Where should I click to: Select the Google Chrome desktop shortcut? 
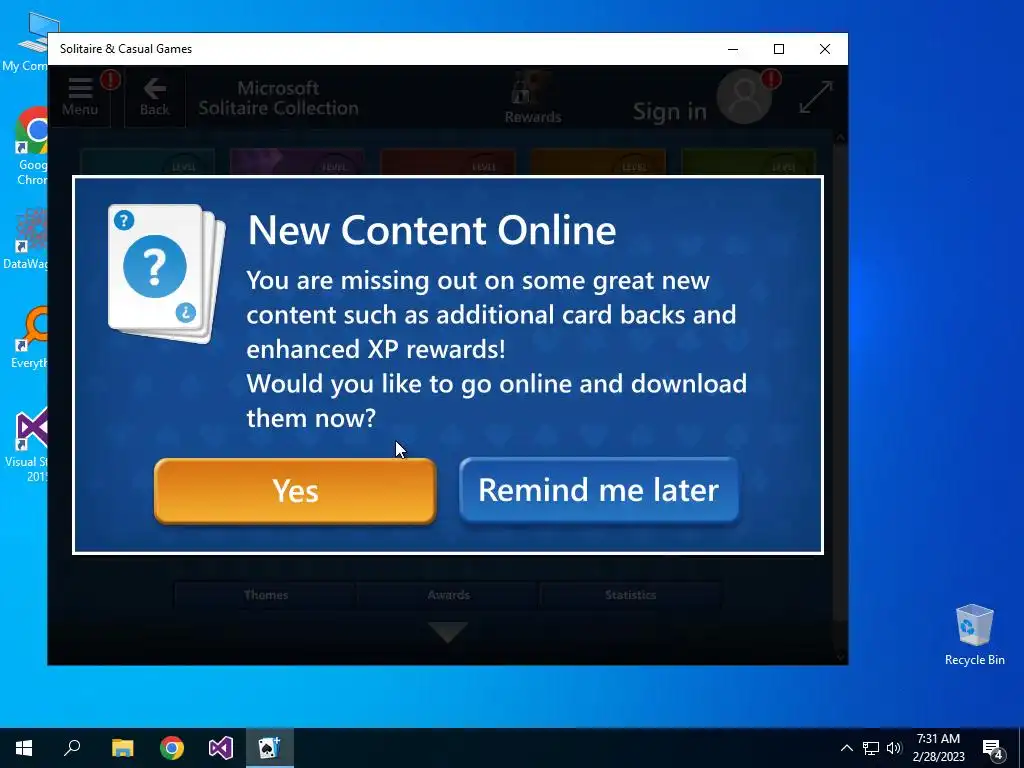(31, 146)
